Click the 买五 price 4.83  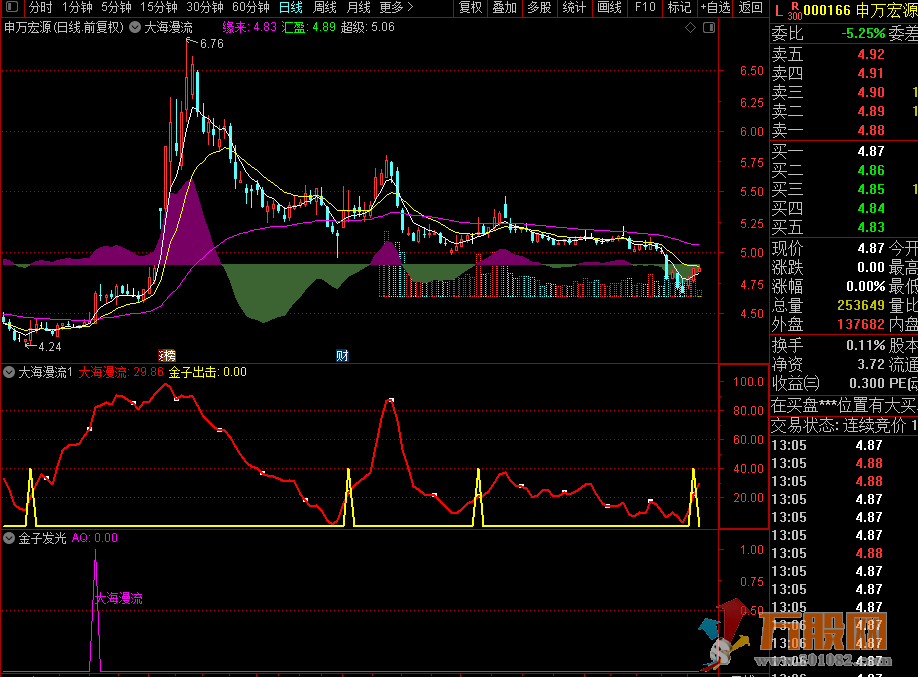tap(871, 227)
